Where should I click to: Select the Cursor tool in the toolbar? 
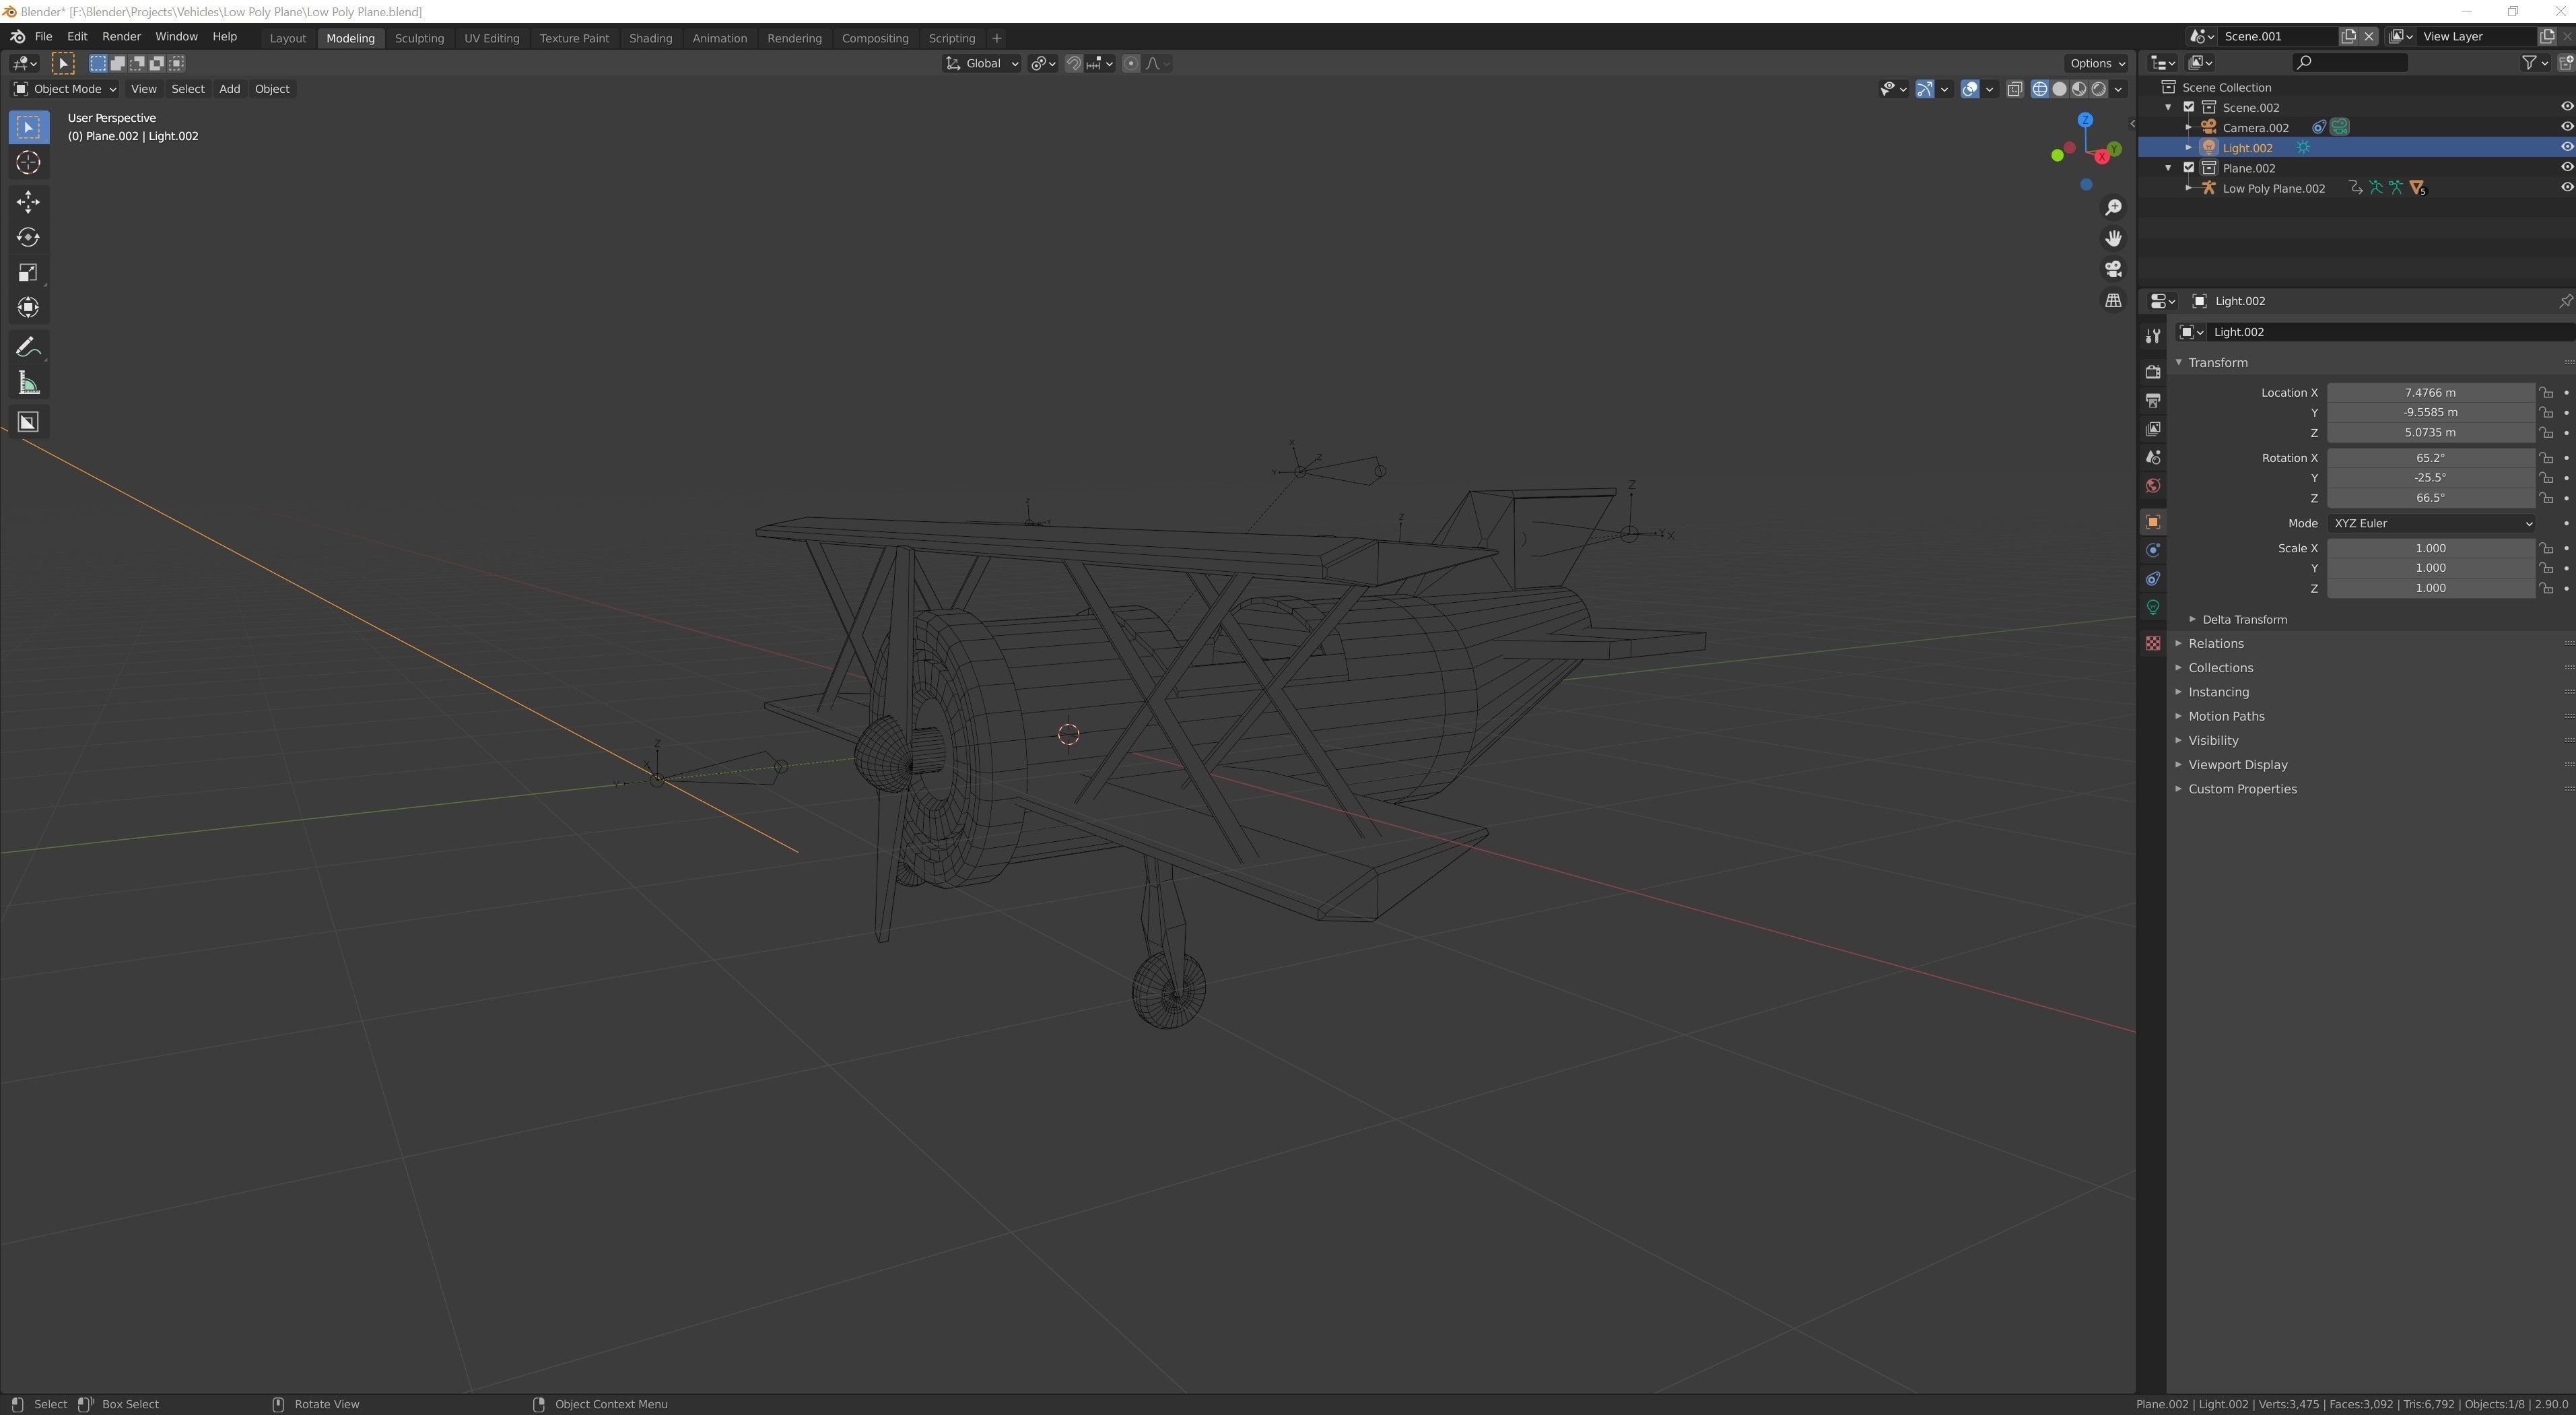click(28, 162)
